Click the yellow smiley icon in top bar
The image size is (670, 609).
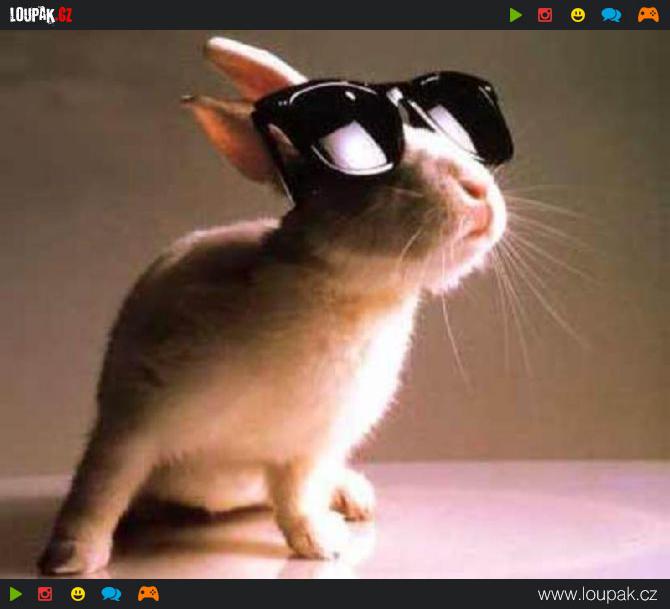tap(578, 15)
